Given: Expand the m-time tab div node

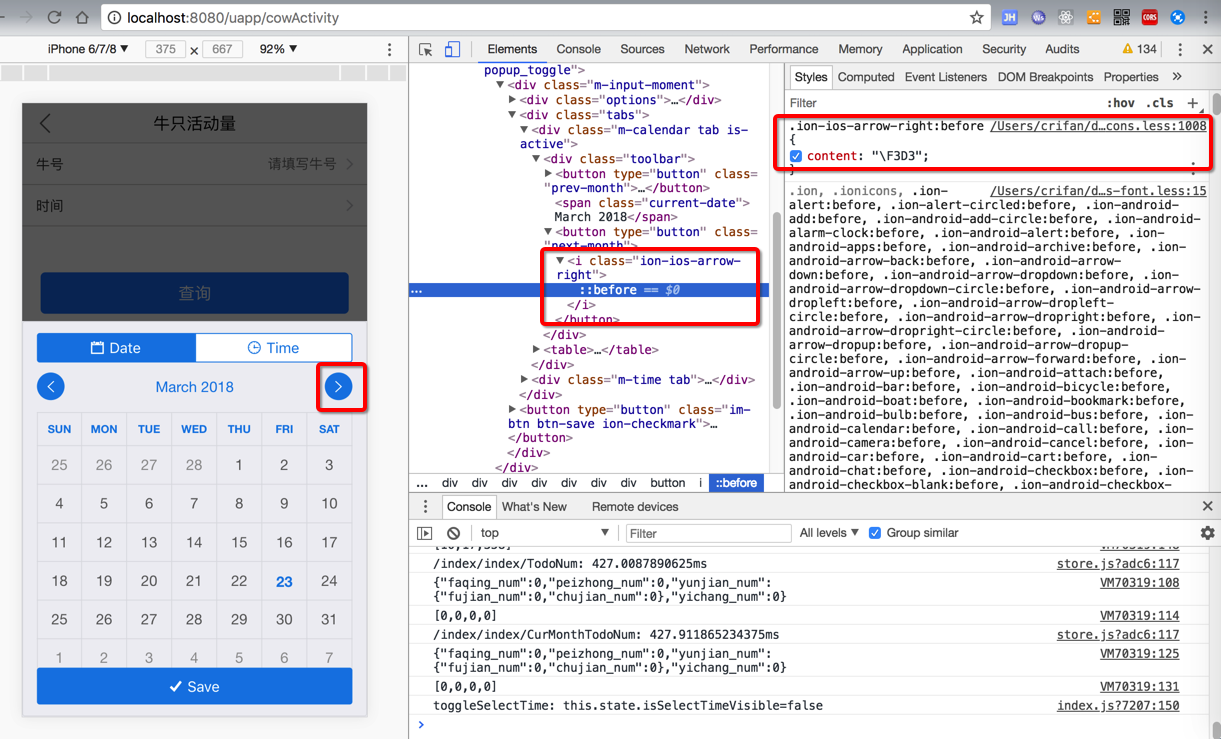Looking at the screenshot, I should tap(525, 380).
